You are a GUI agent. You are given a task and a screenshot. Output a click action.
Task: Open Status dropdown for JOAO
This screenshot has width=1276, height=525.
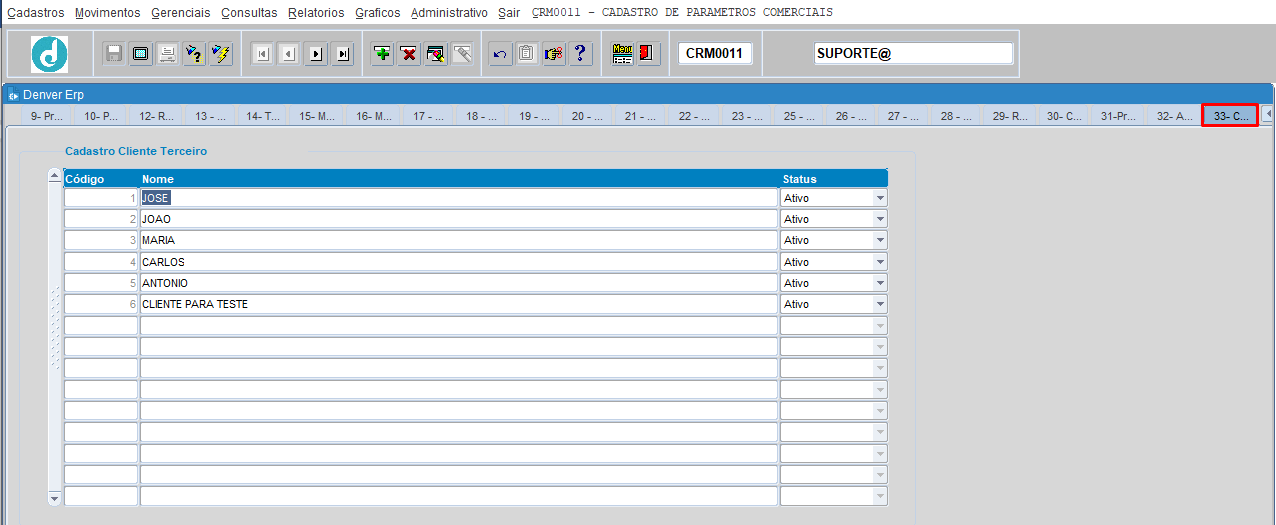[880, 219]
